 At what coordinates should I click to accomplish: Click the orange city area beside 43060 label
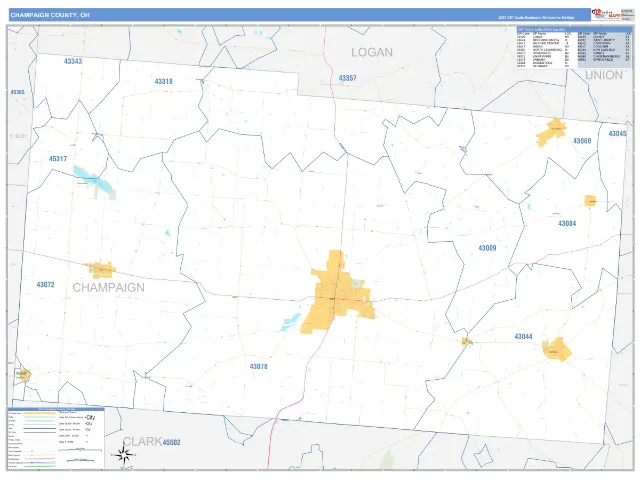552,132
